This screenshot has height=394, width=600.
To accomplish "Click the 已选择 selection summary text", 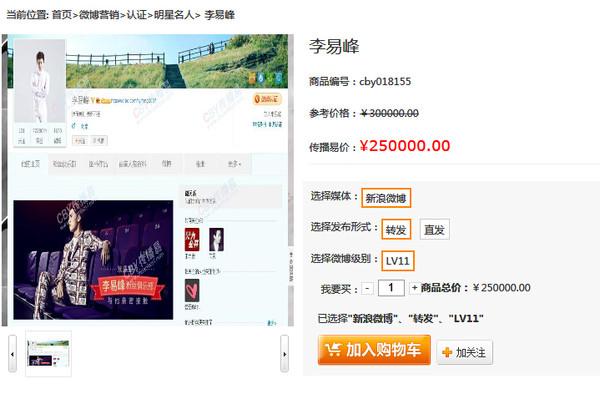I will [x=400, y=318].
